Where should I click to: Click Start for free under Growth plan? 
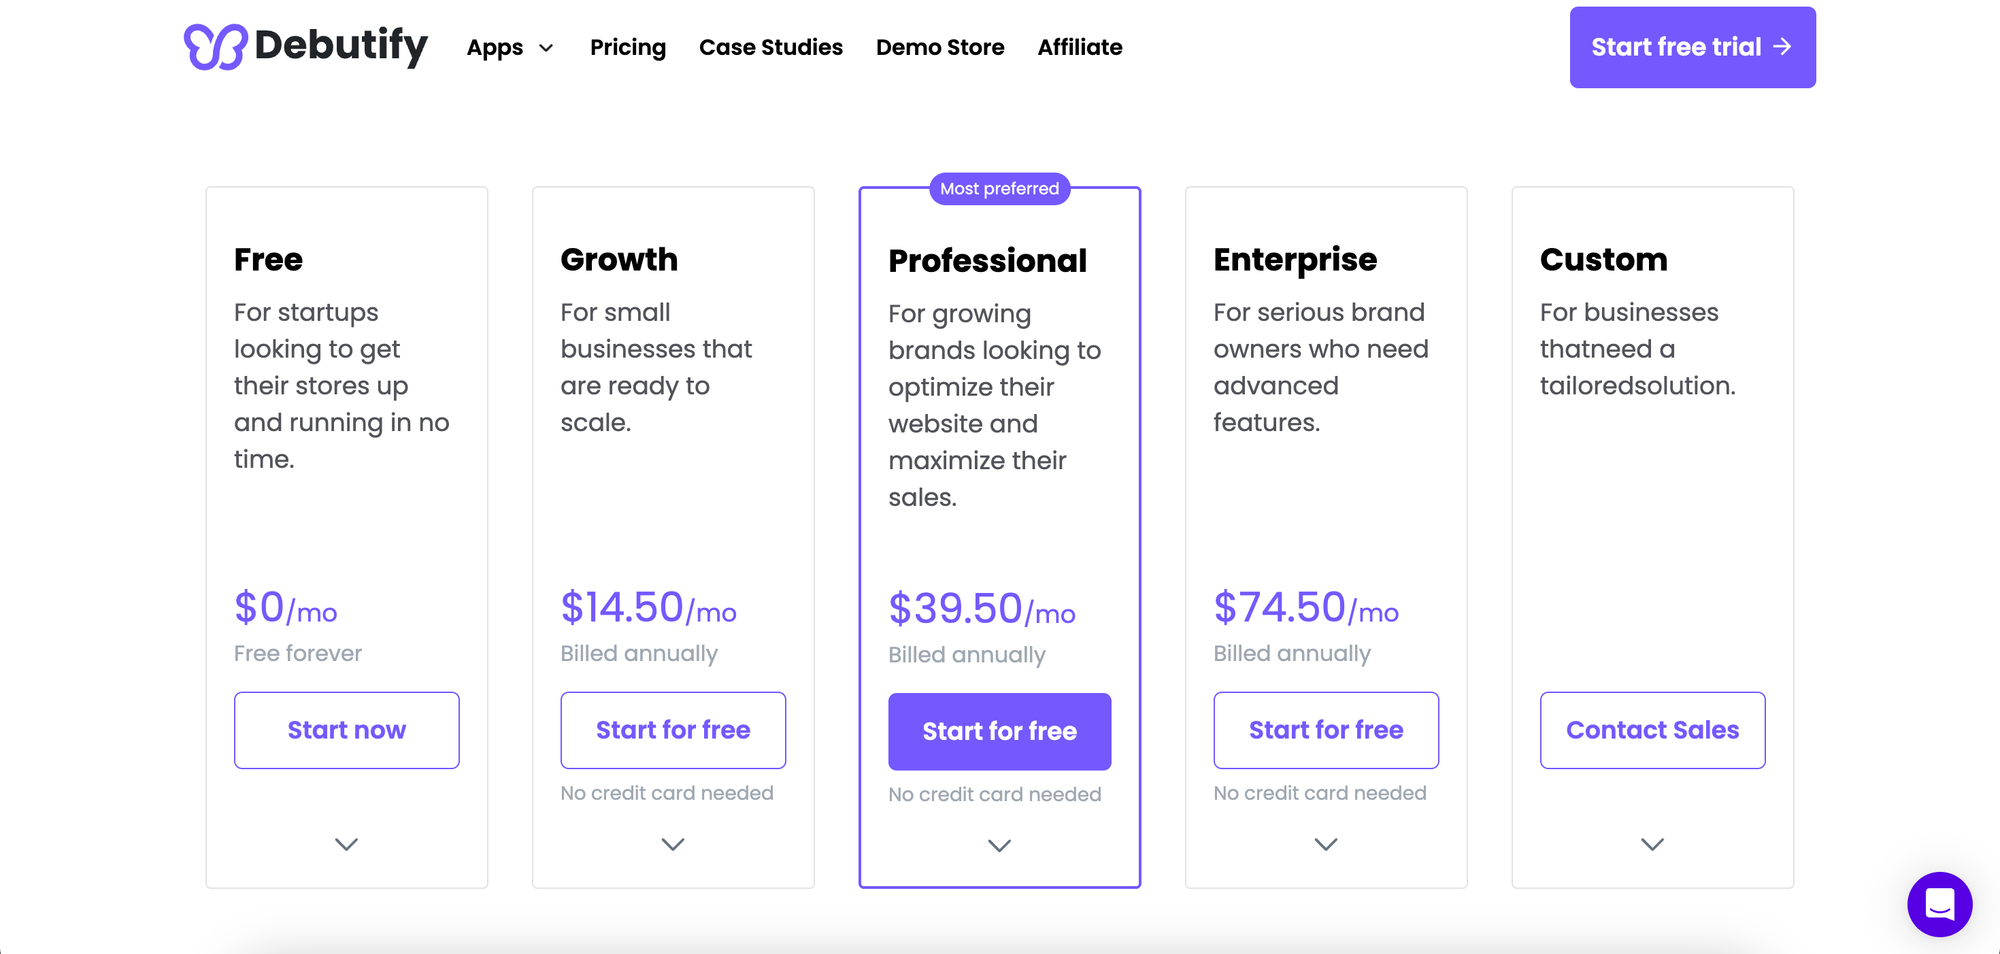coord(673,730)
